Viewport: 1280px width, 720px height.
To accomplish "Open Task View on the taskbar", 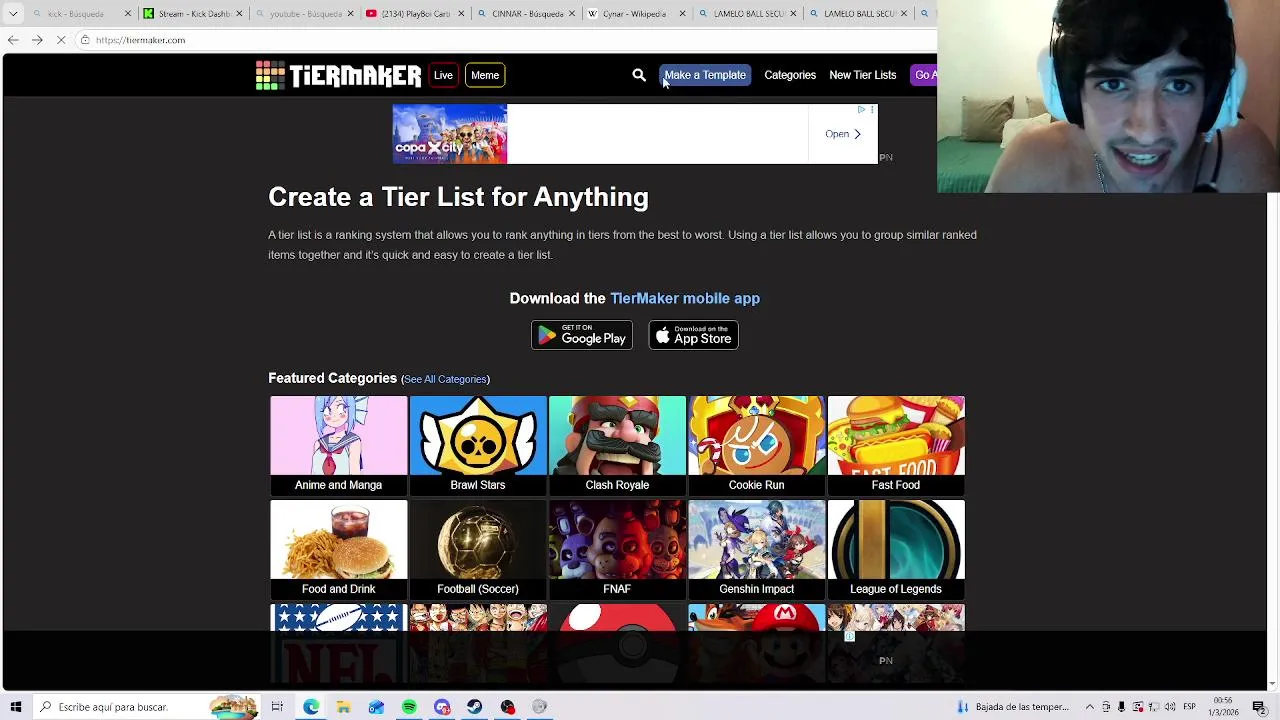I will [277, 707].
